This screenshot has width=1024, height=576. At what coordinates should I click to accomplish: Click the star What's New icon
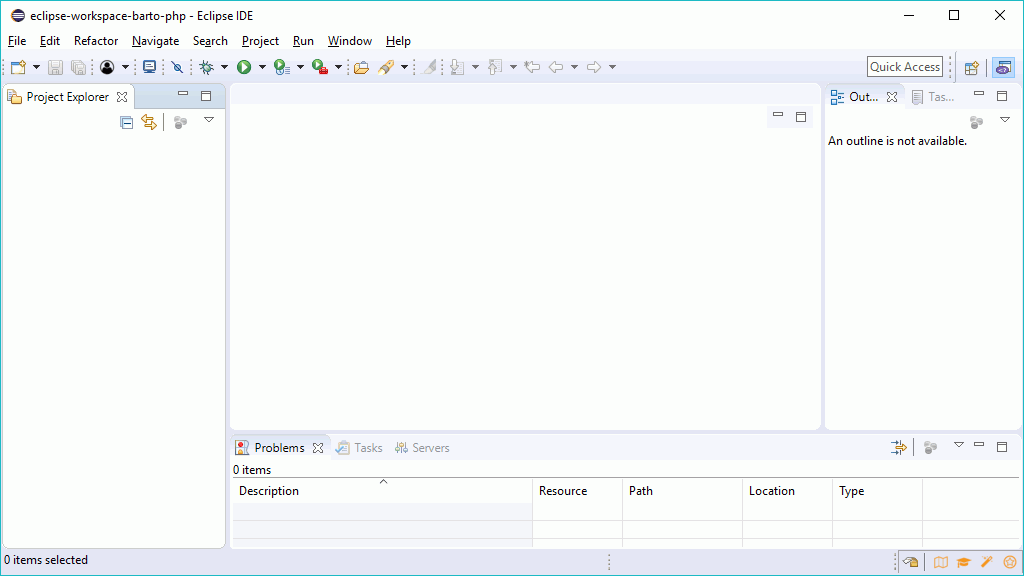pyautogui.click(x=1010, y=562)
